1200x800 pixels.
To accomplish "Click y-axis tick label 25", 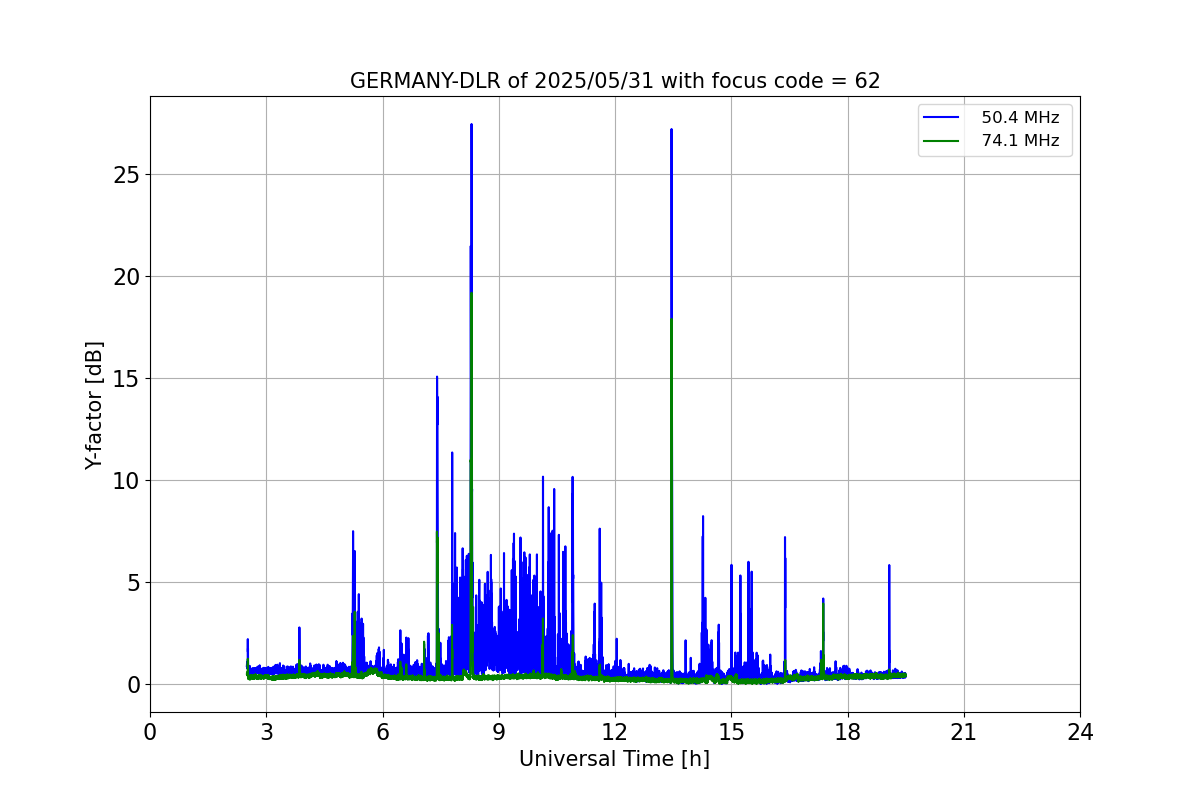I will click(x=128, y=175).
